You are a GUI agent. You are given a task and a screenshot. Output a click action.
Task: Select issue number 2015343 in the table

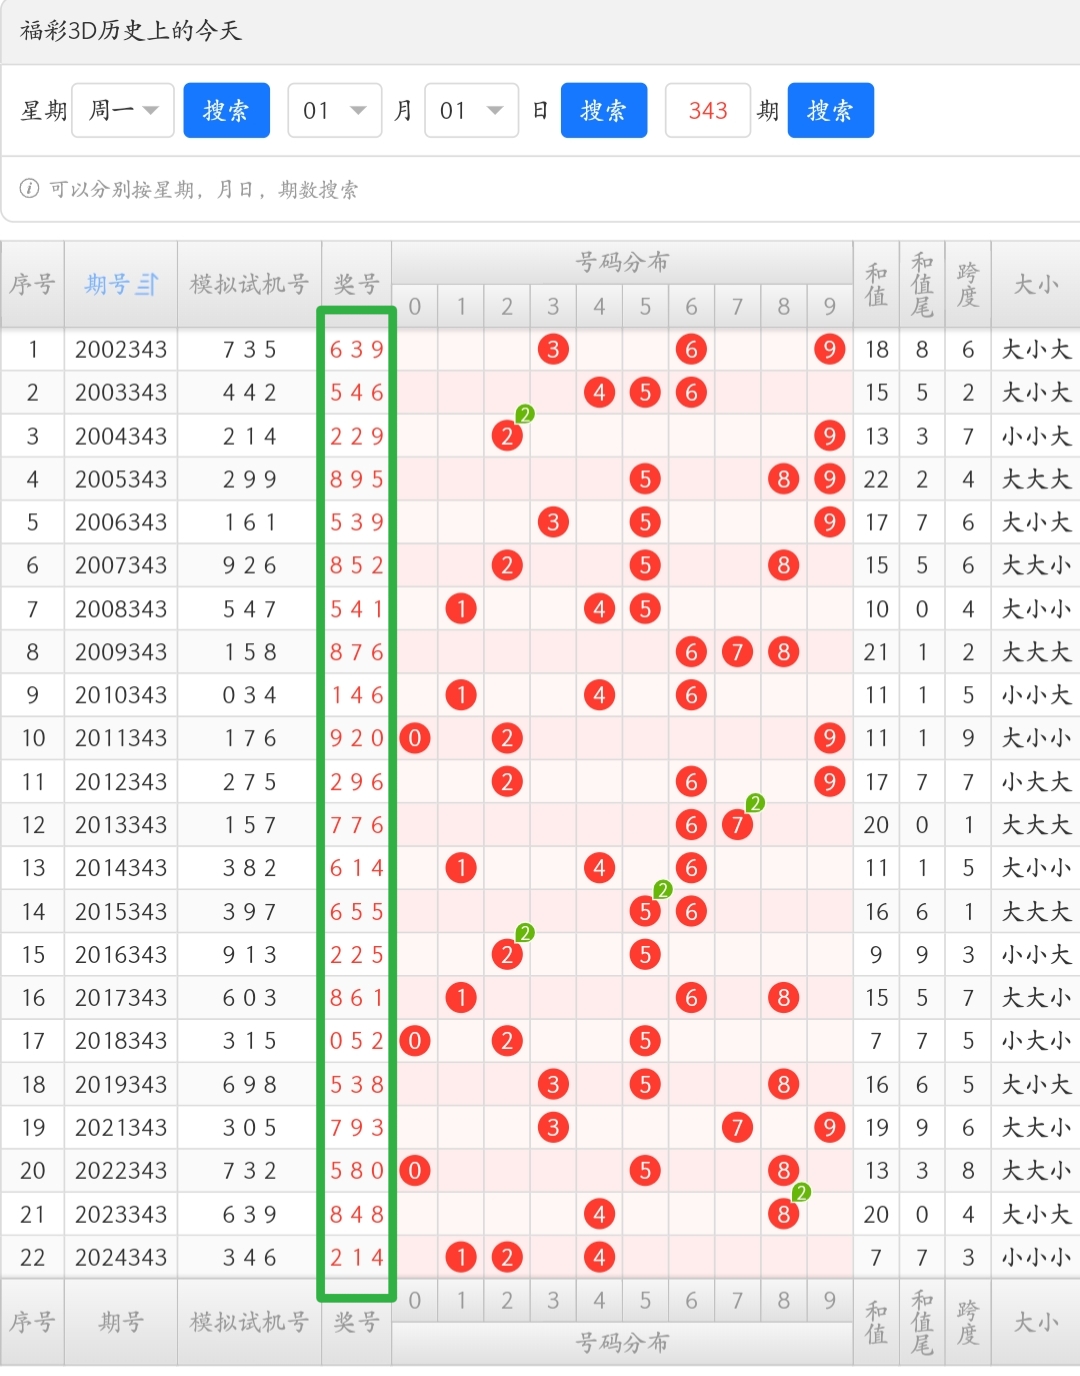[121, 912]
